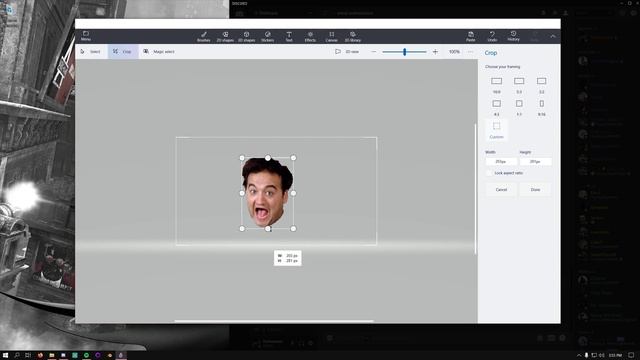Click the top-right crop handle
The image size is (640, 360).
293,158
